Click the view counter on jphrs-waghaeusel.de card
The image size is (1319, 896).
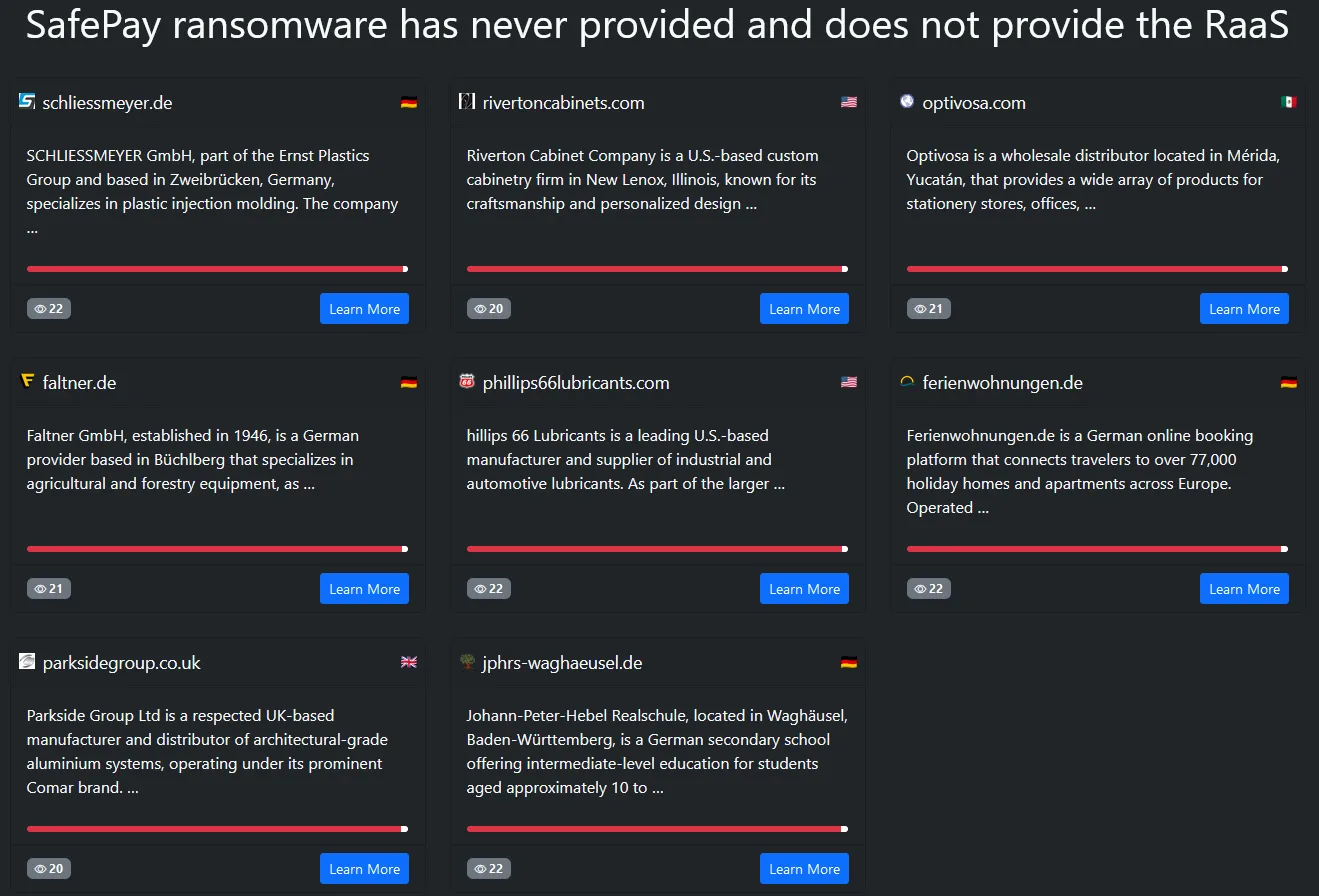(489, 869)
